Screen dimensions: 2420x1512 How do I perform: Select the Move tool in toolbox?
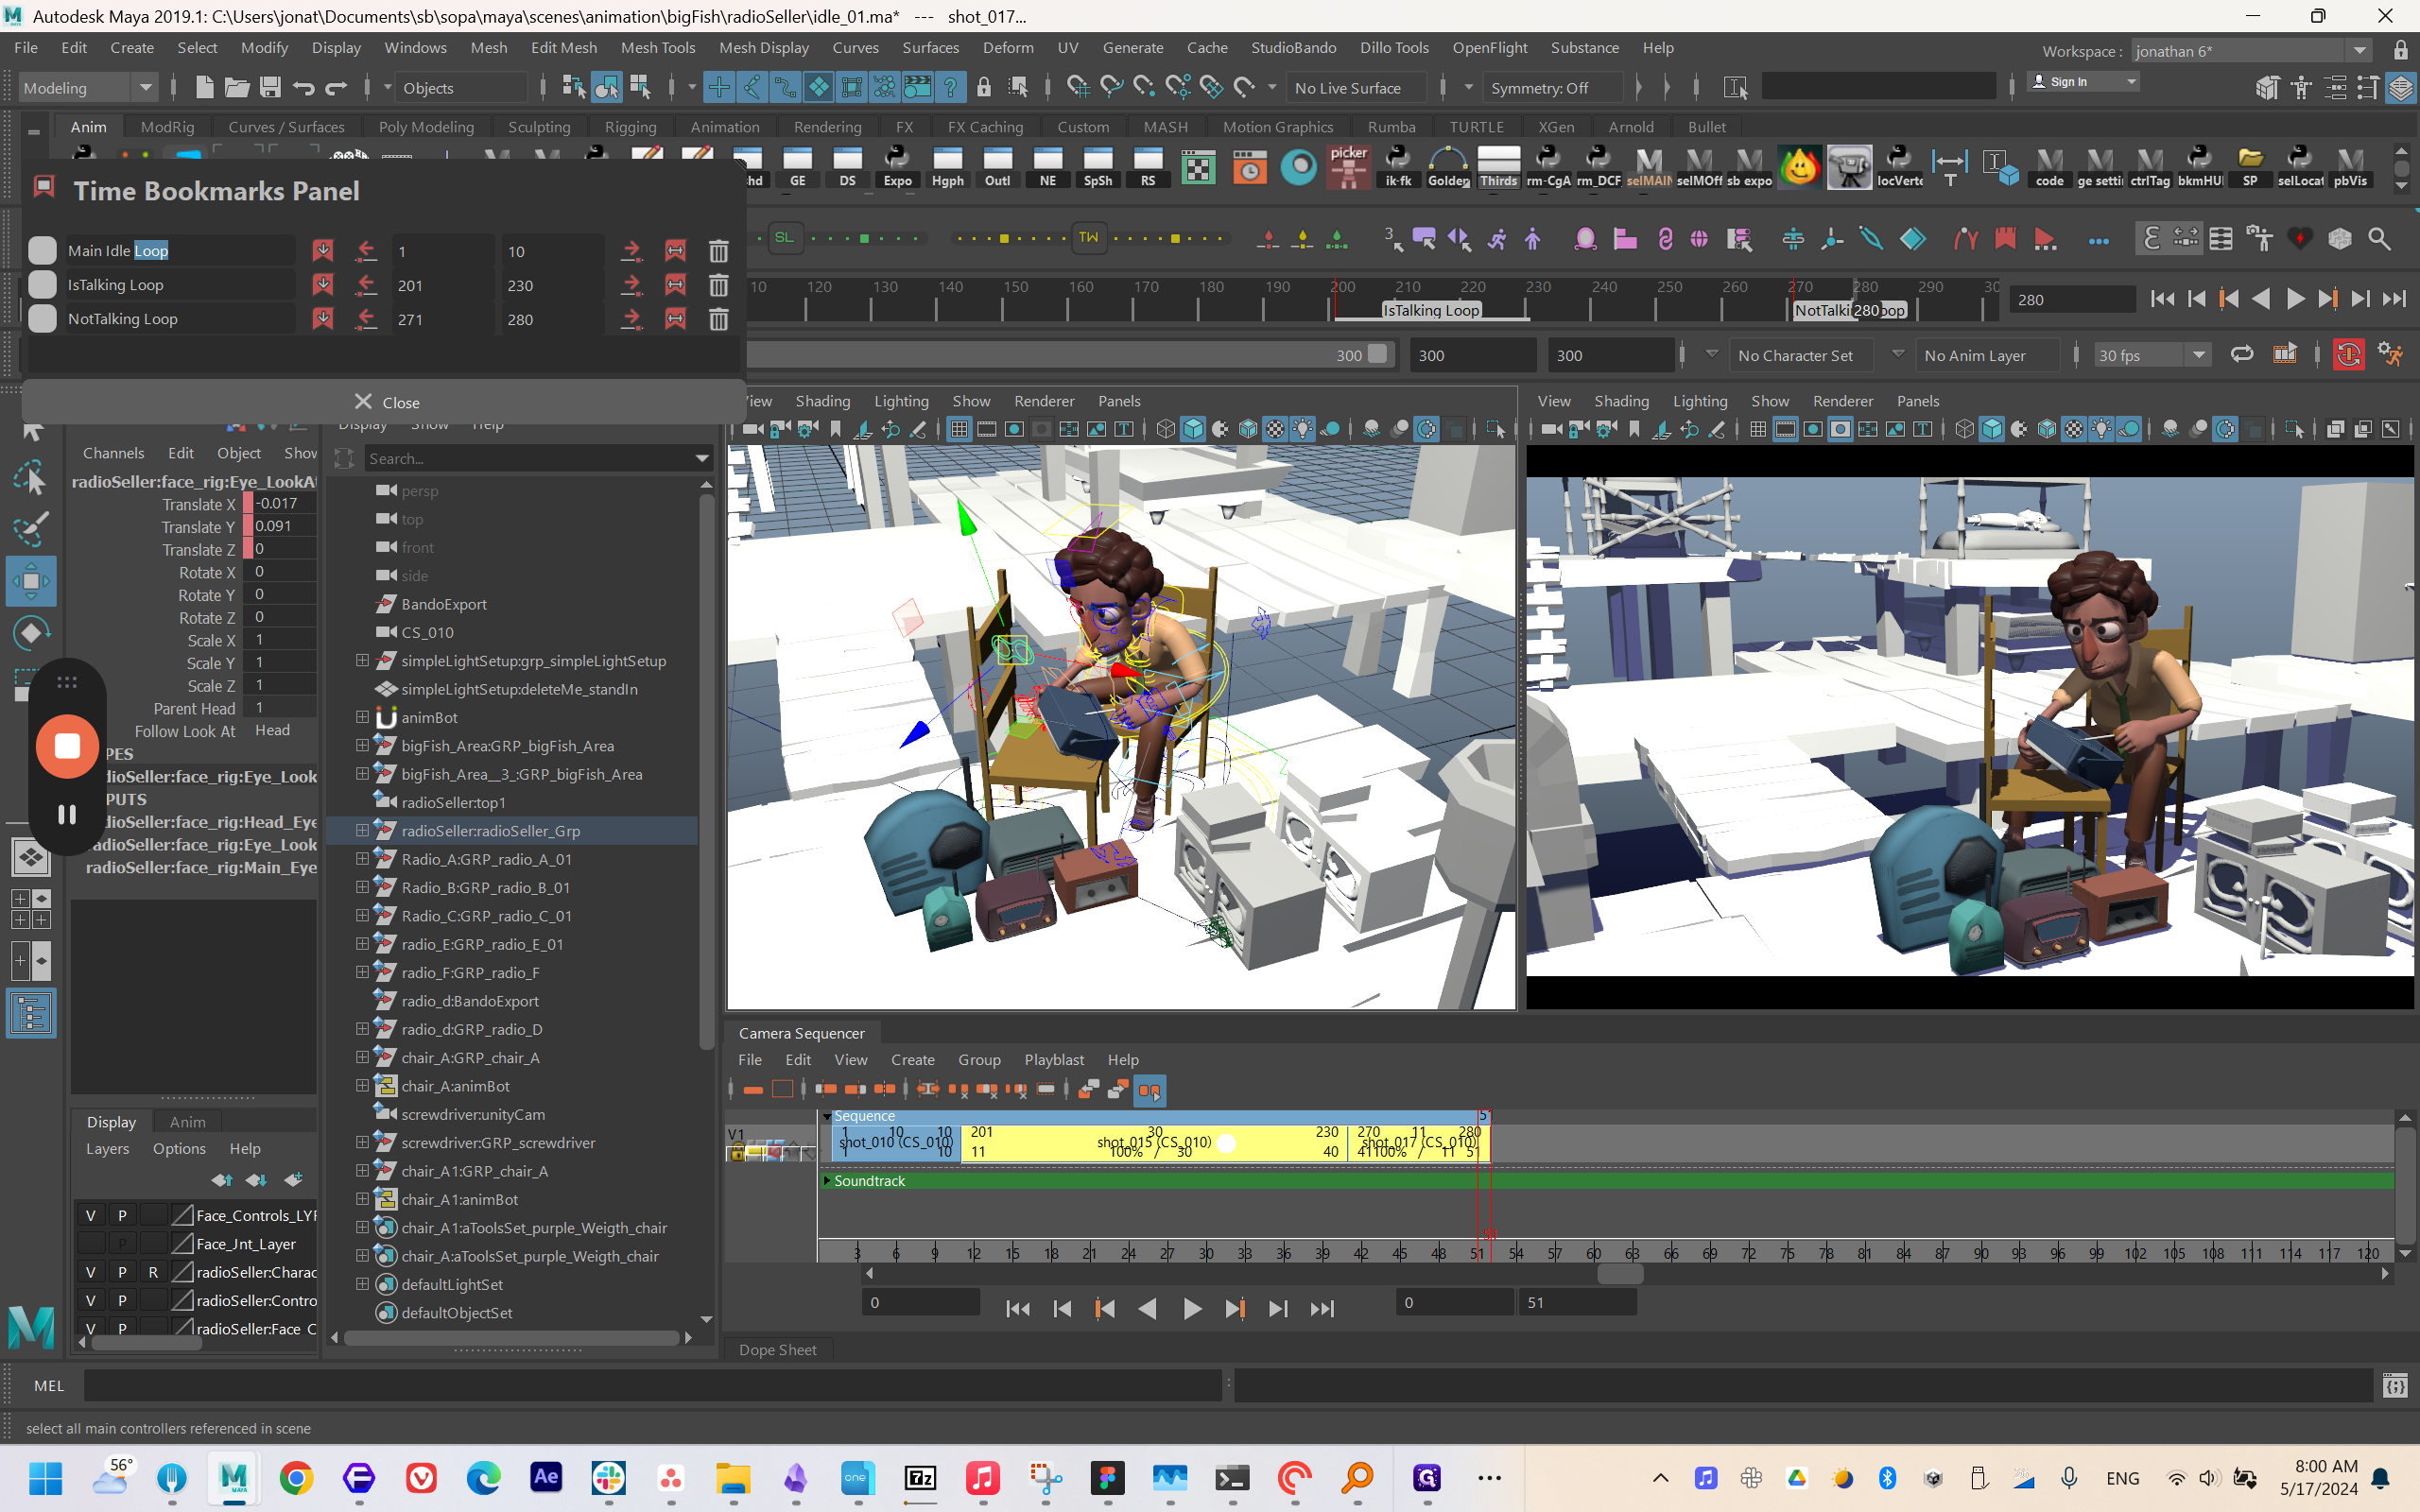click(31, 581)
